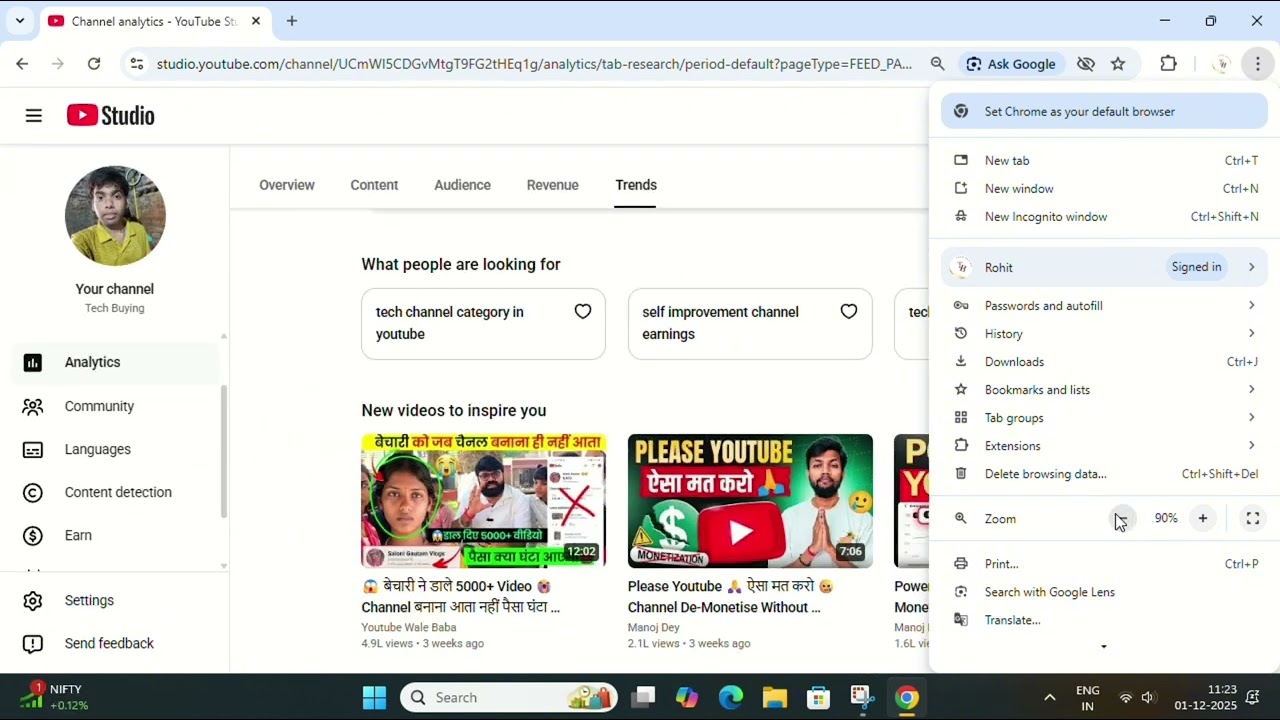Save 'self improvement channel earnings' heart

[849, 312]
